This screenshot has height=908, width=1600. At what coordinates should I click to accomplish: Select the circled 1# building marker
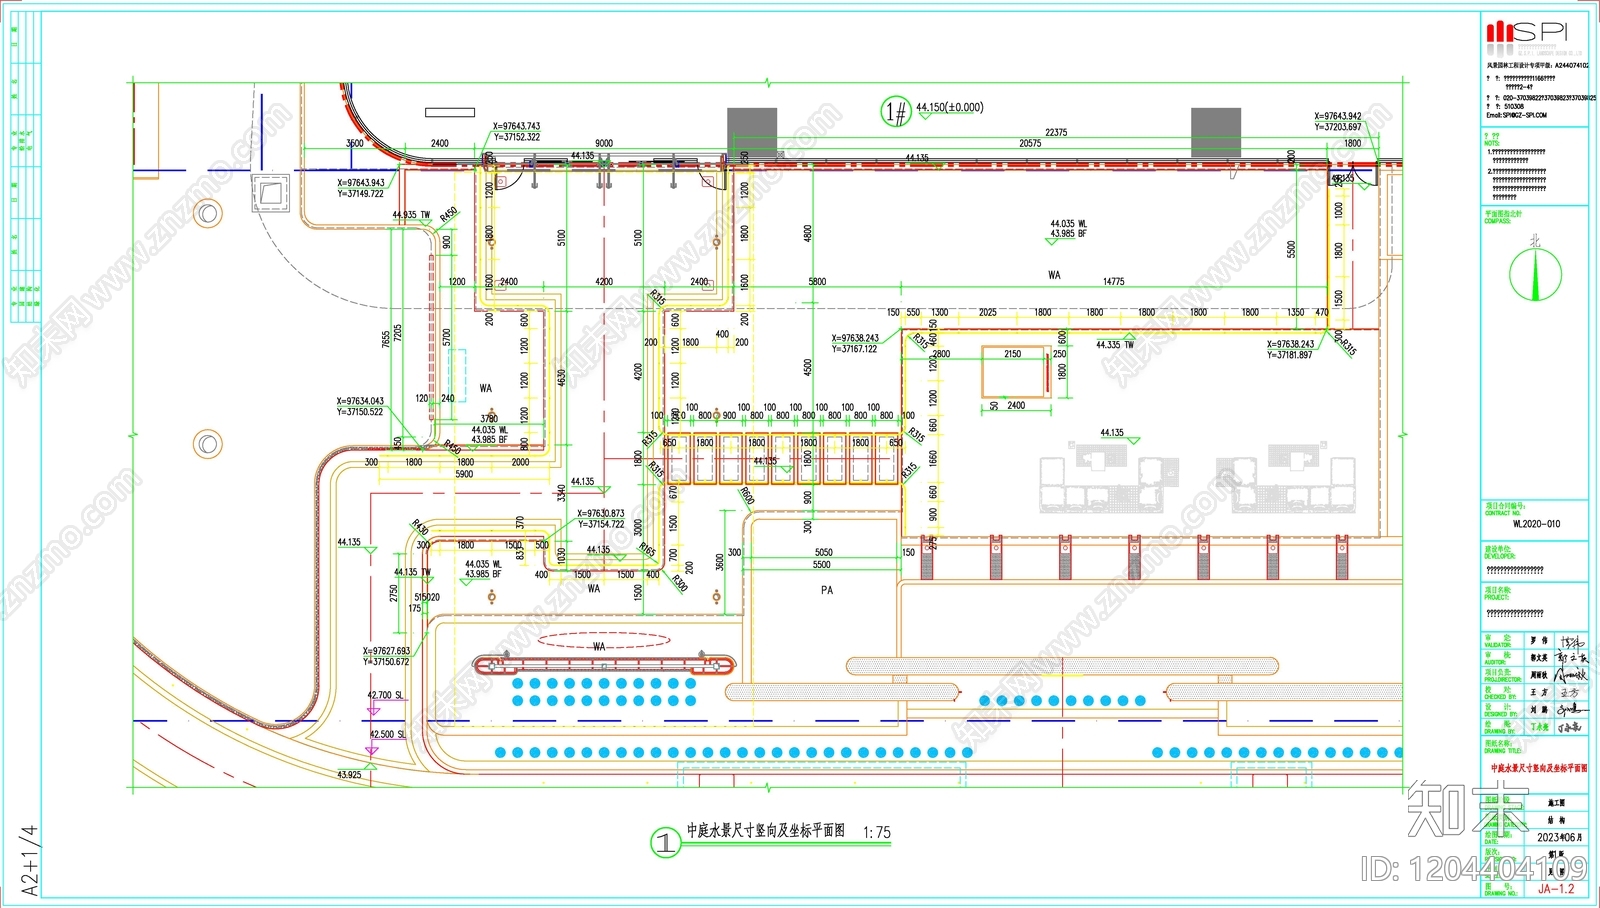pyautogui.click(x=897, y=112)
